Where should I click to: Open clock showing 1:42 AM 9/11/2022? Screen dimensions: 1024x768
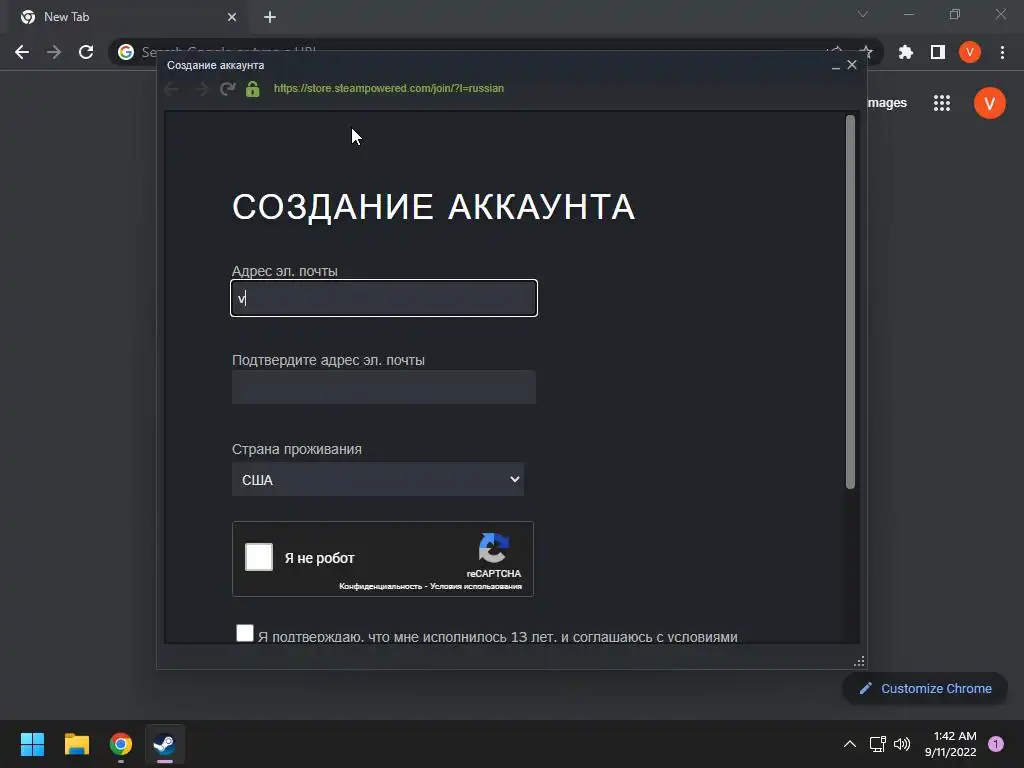[951, 744]
